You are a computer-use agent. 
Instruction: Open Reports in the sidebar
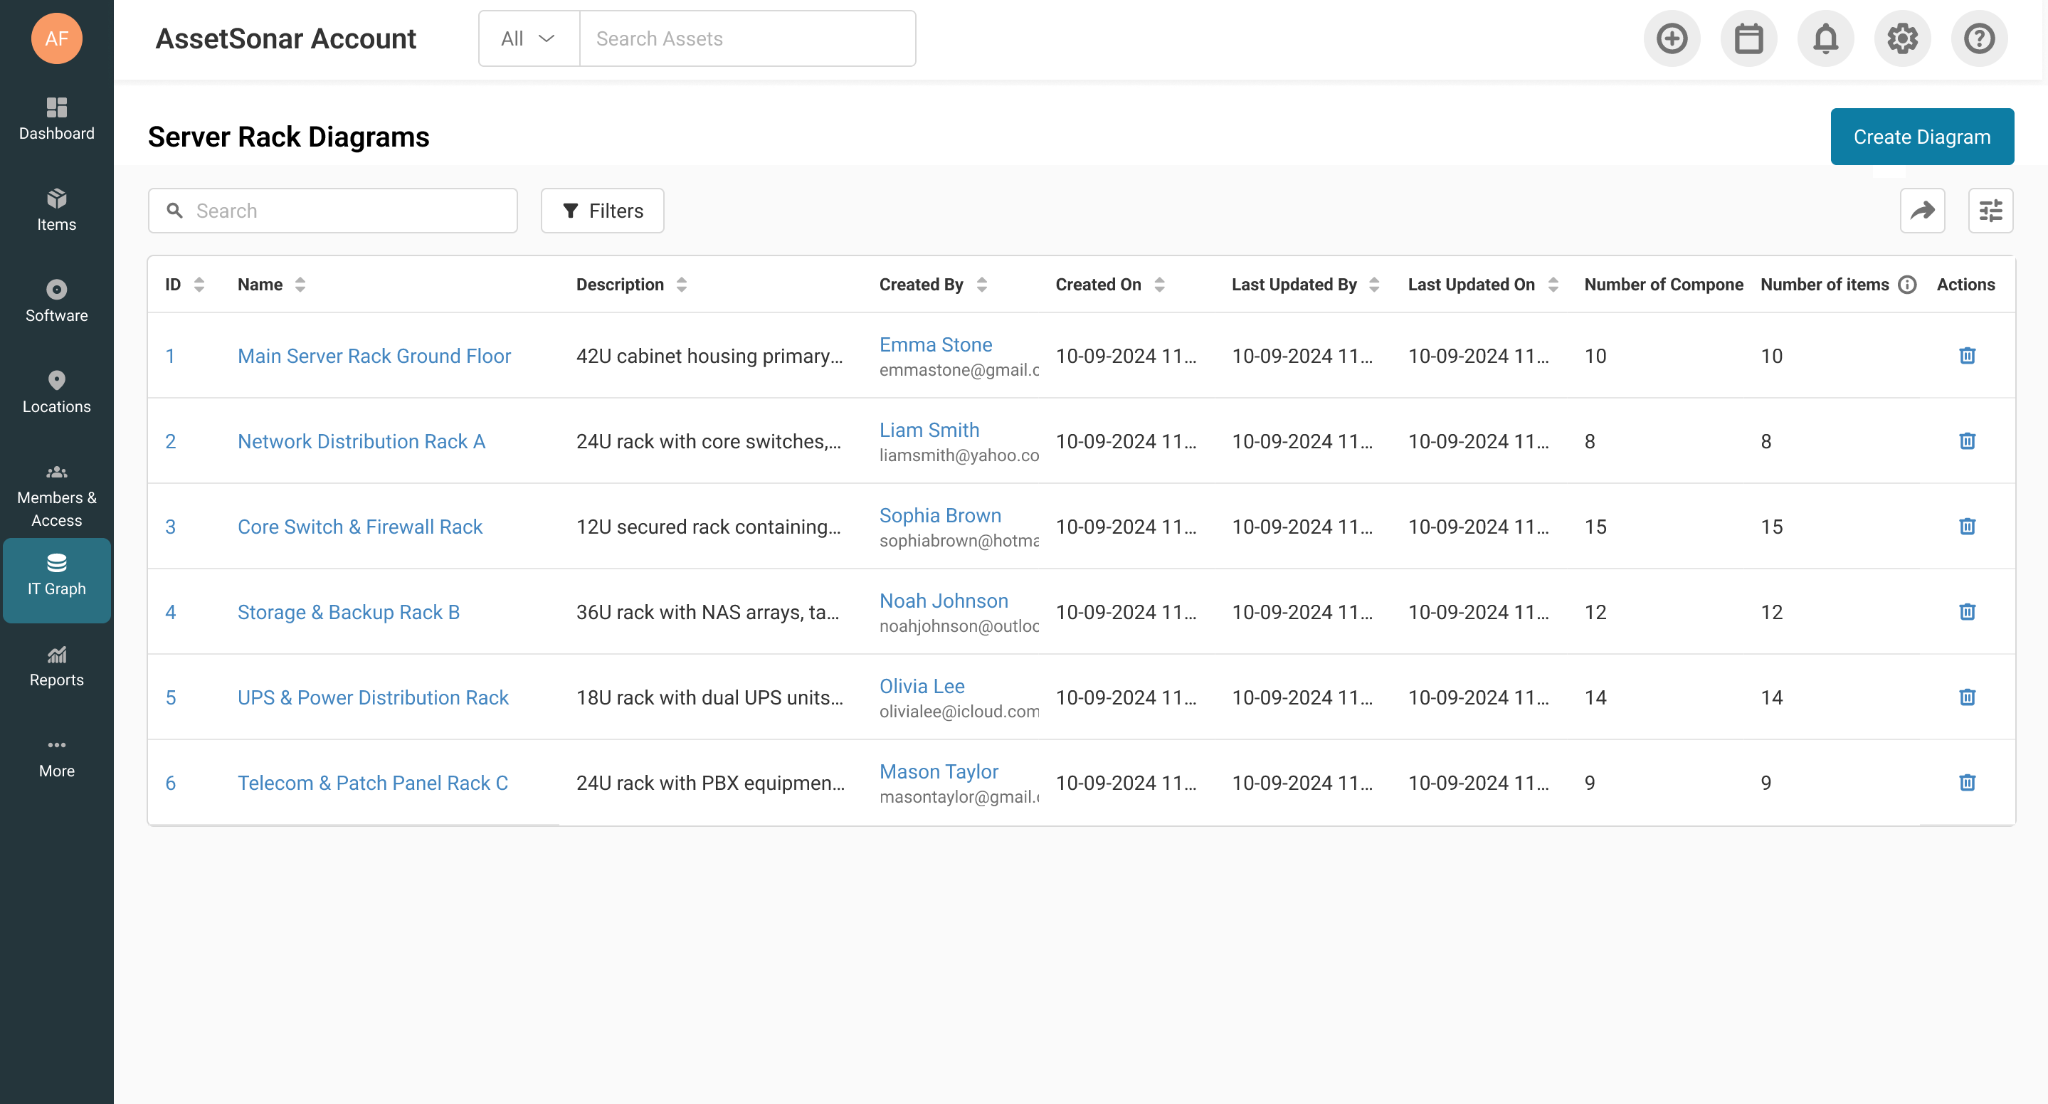click(x=57, y=666)
